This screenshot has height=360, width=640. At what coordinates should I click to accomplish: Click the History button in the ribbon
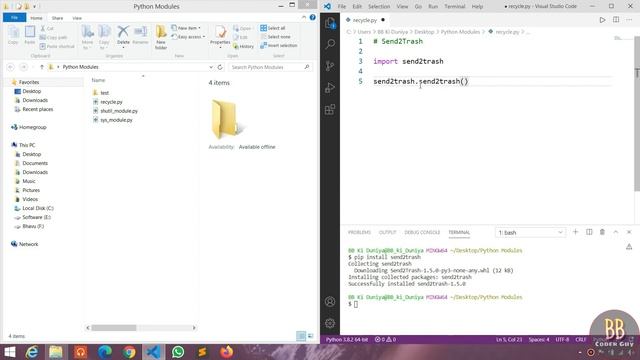(x=243, y=47)
